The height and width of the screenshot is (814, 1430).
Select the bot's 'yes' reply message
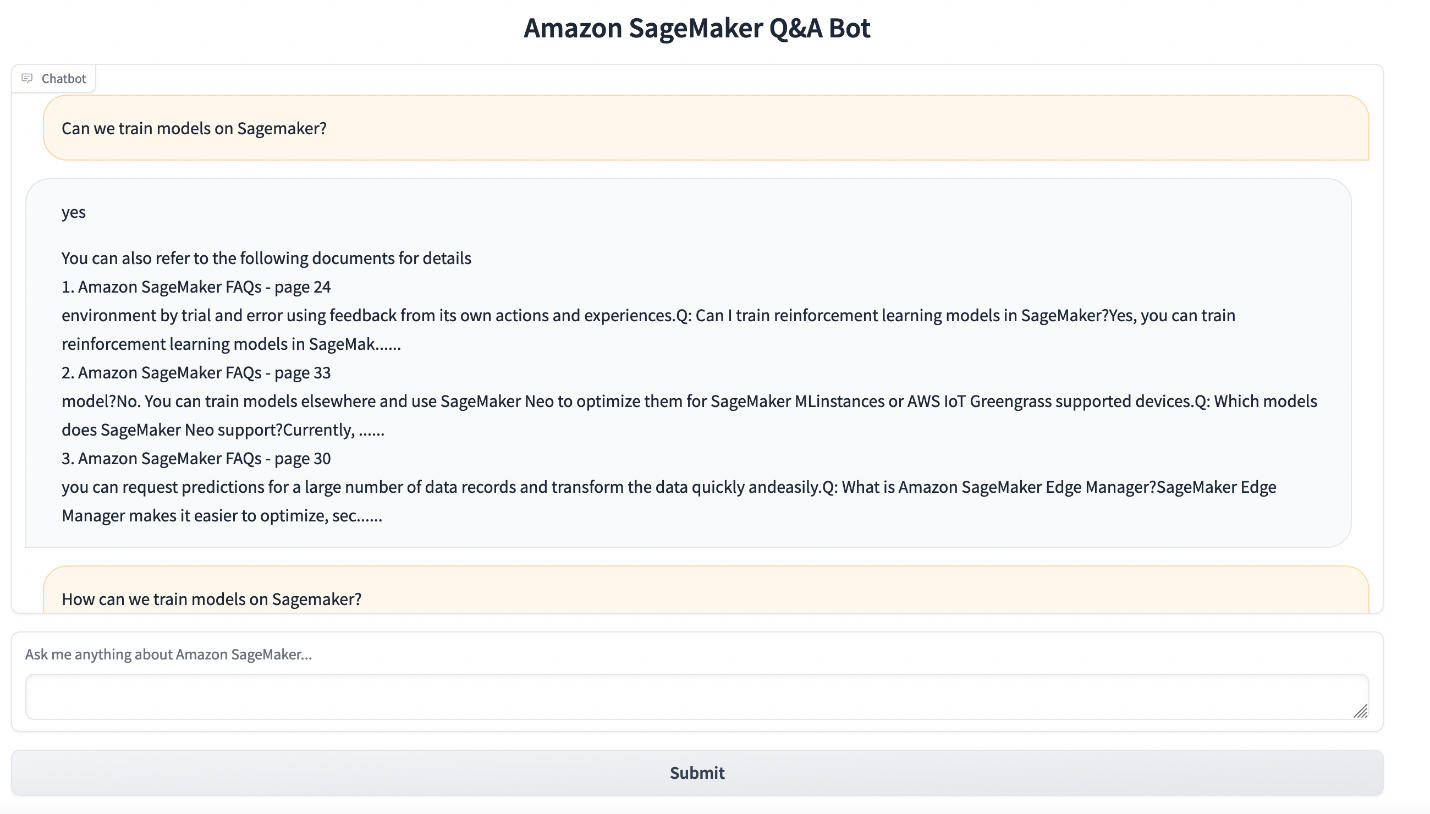pos(72,212)
